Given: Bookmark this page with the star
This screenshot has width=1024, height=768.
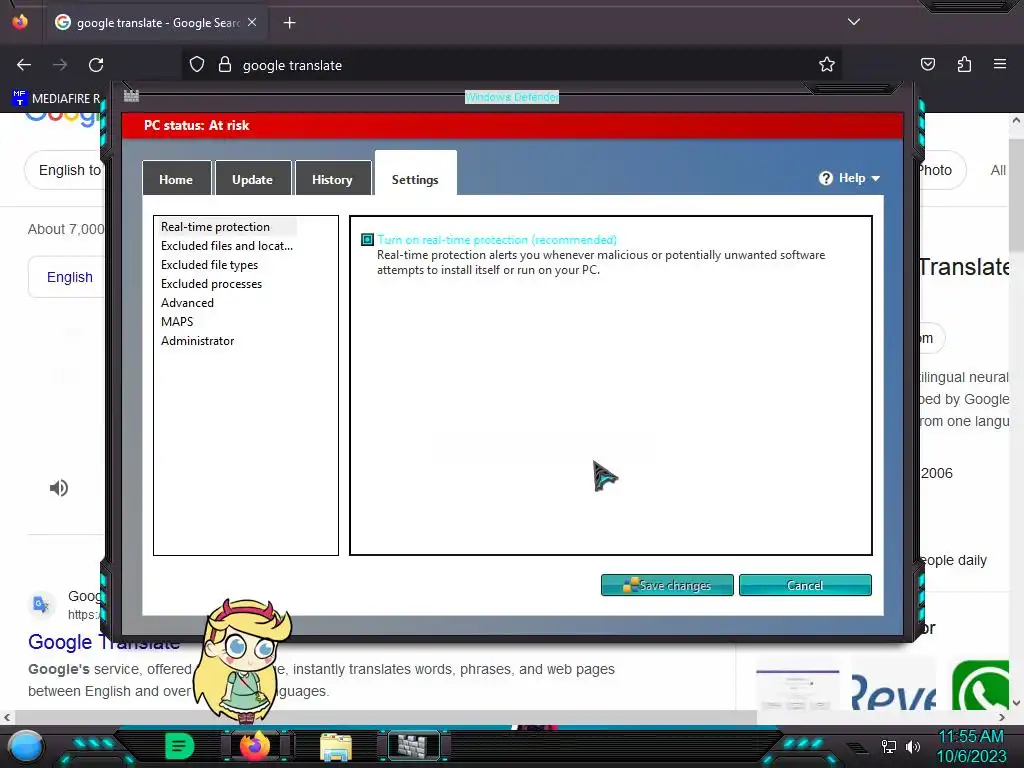Looking at the screenshot, I should point(827,64).
